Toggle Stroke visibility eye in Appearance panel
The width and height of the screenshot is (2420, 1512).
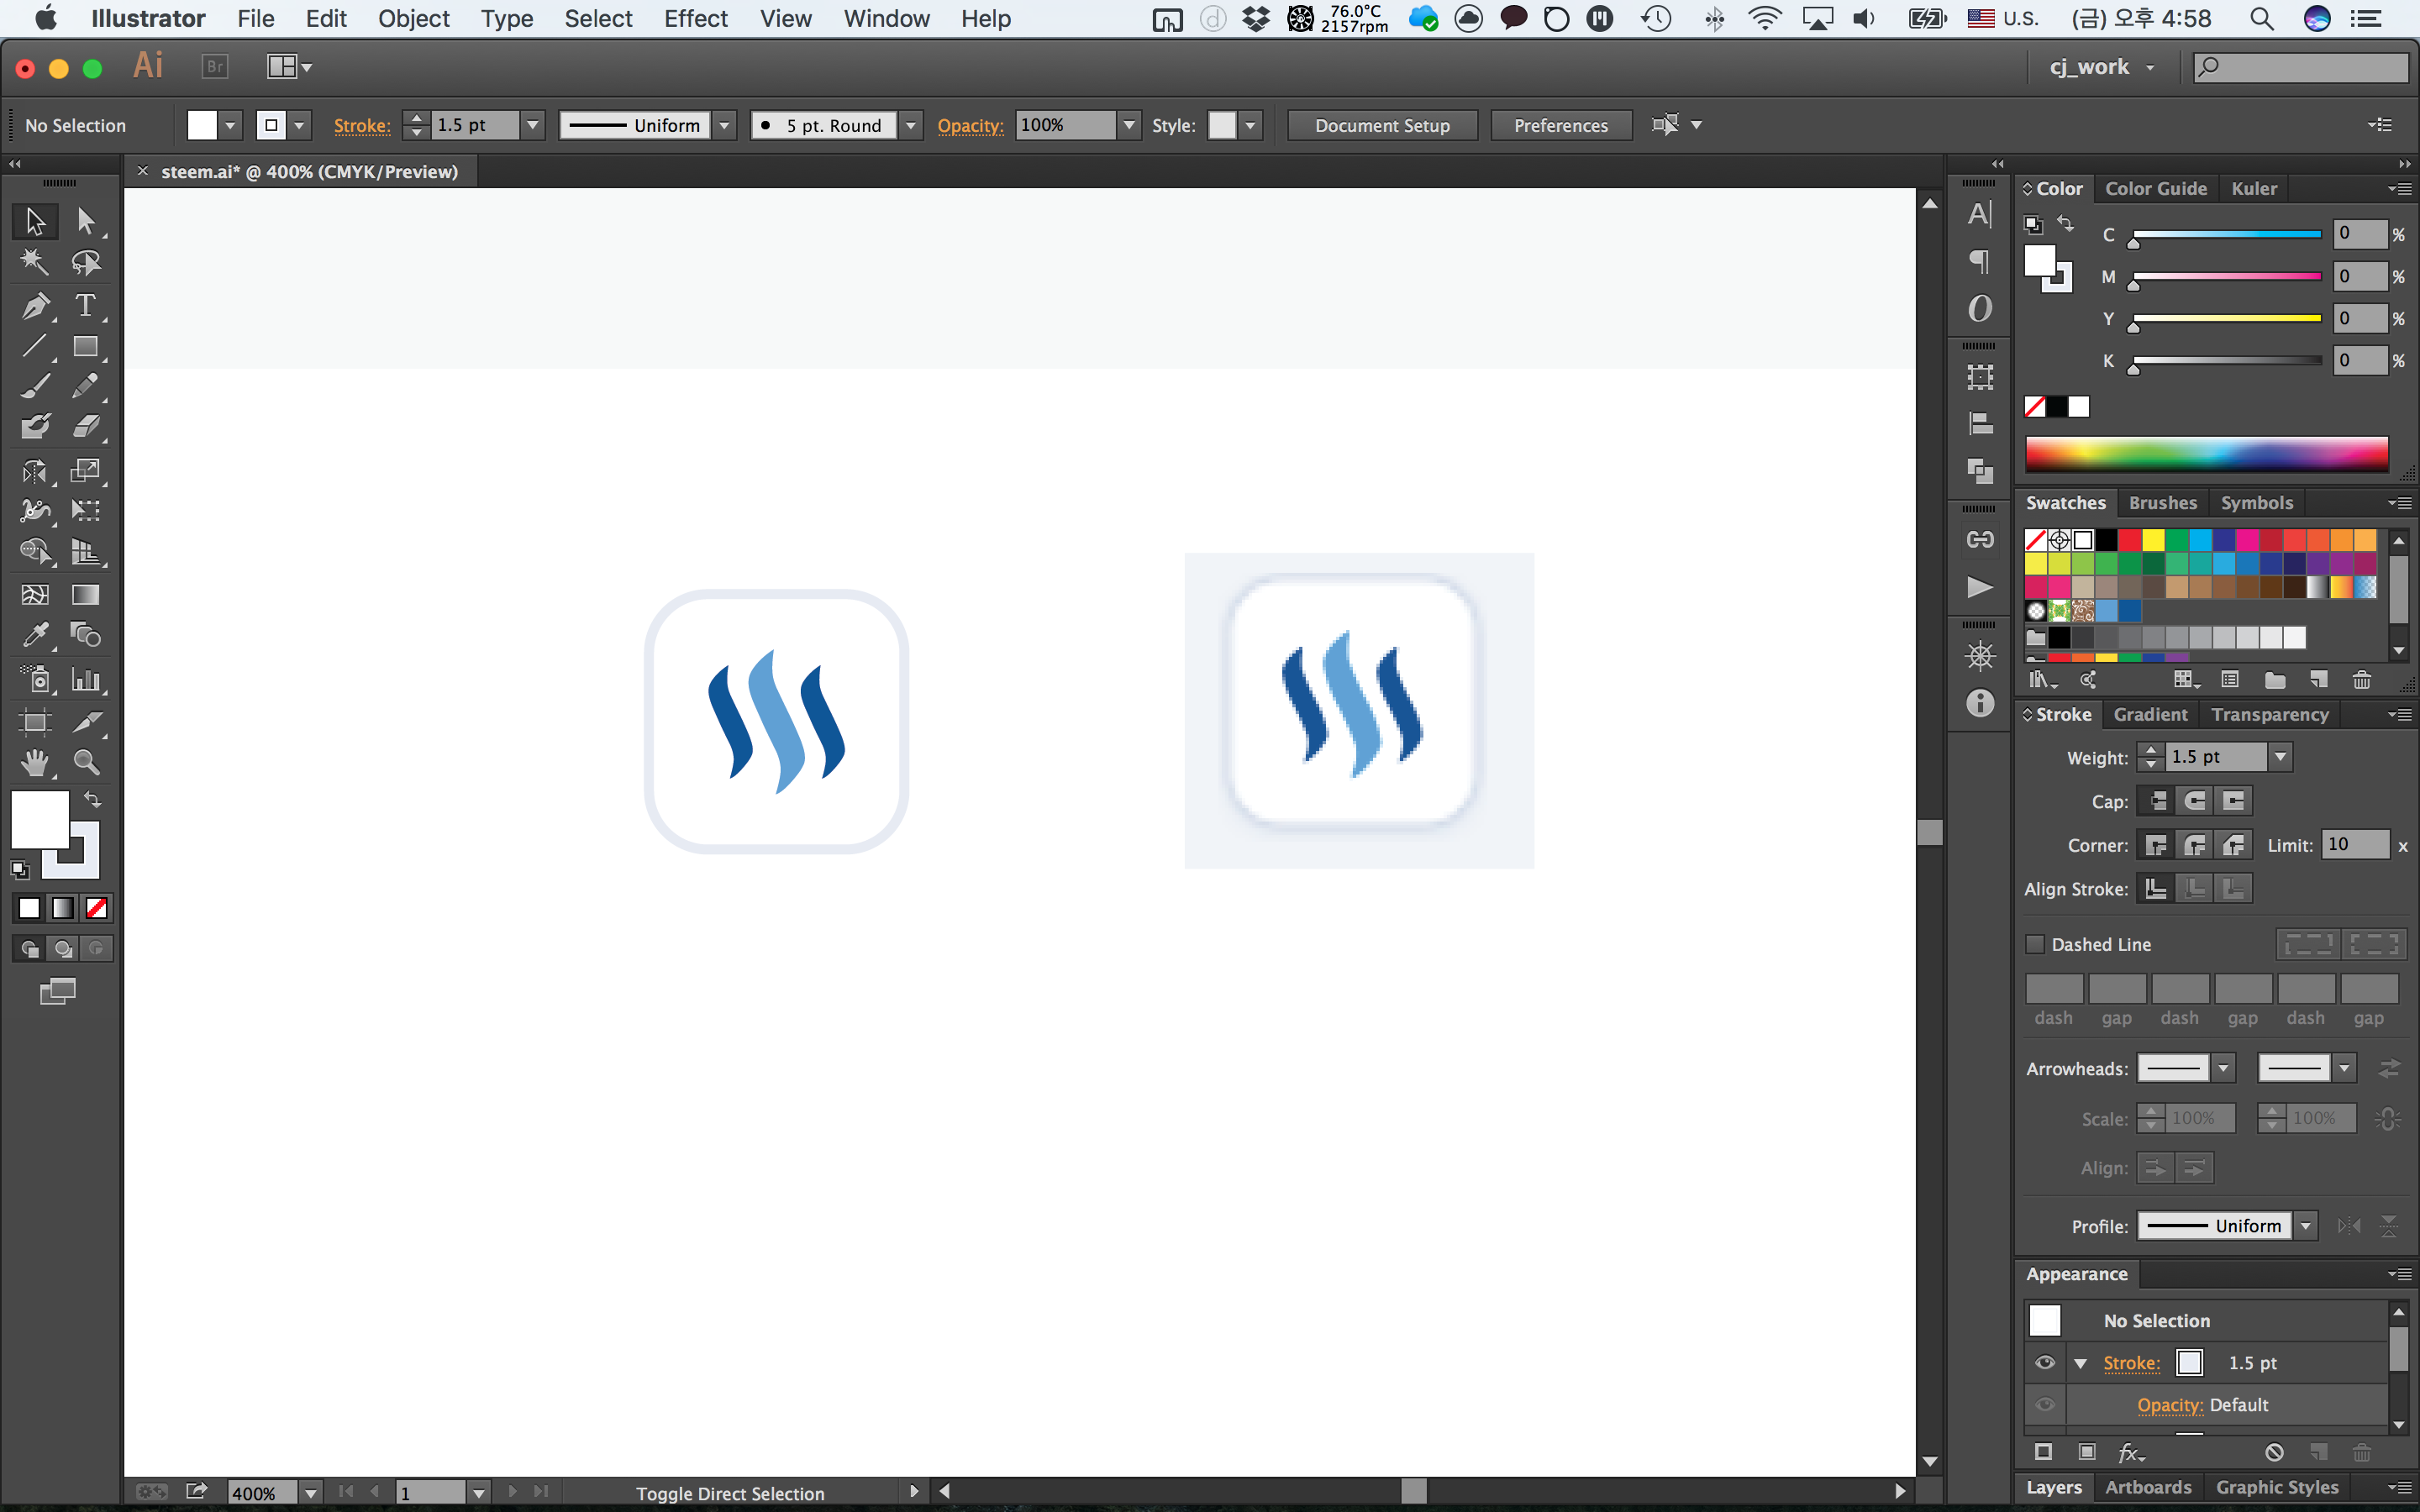(2045, 1363)
